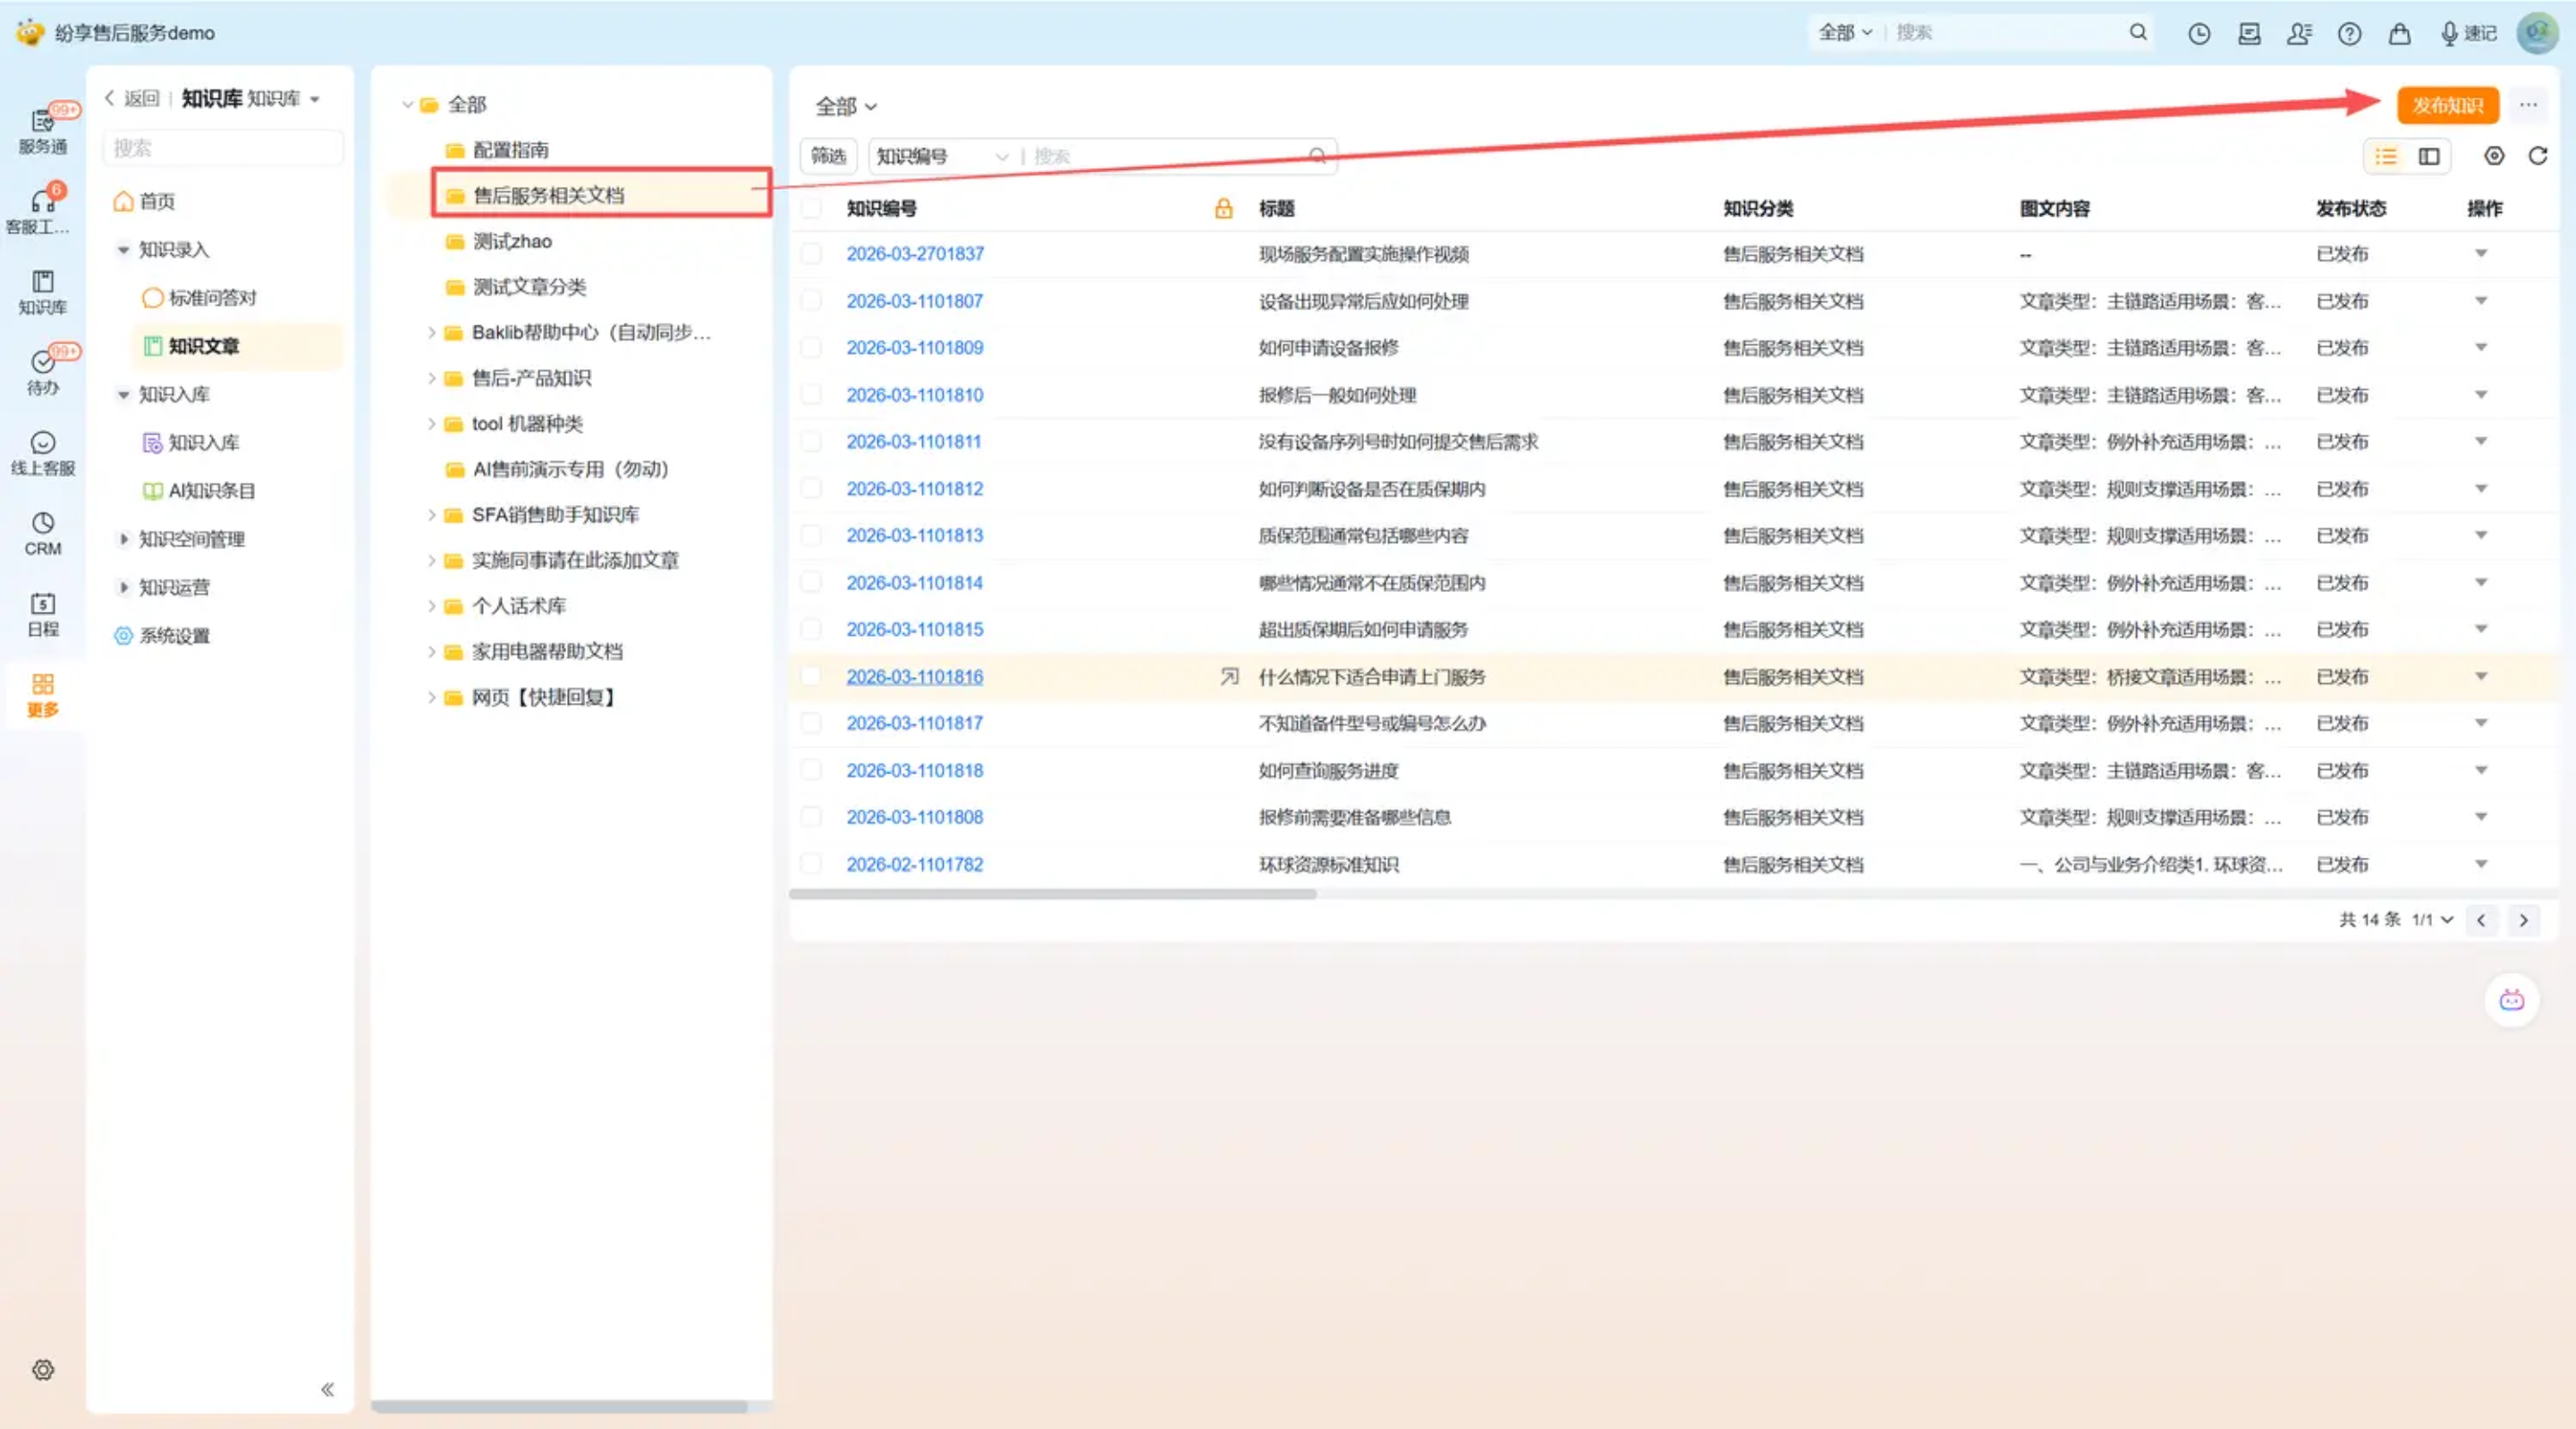Check the row for 环球资源标准知识
Viewport: 2576px width, 1429px height.
(812, 864)
